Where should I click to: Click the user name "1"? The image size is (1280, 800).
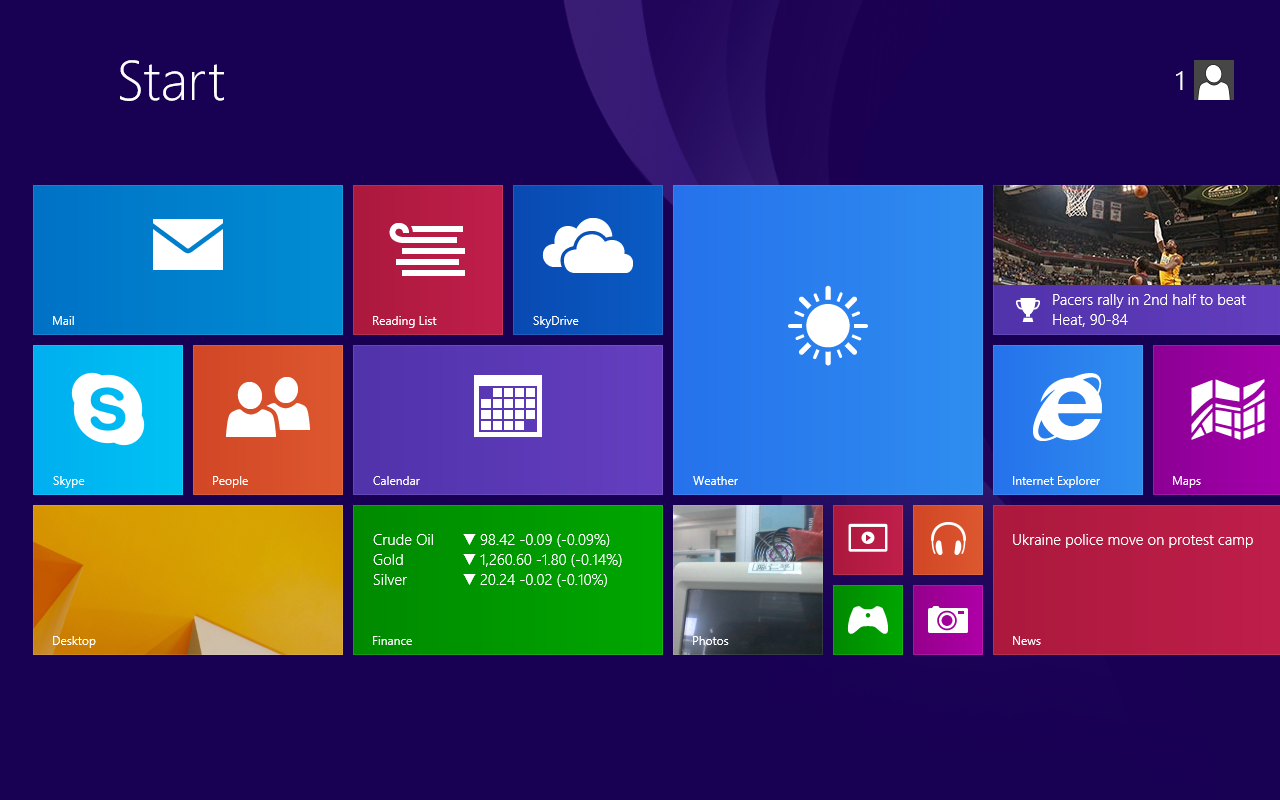click(x=1180, y=81)
